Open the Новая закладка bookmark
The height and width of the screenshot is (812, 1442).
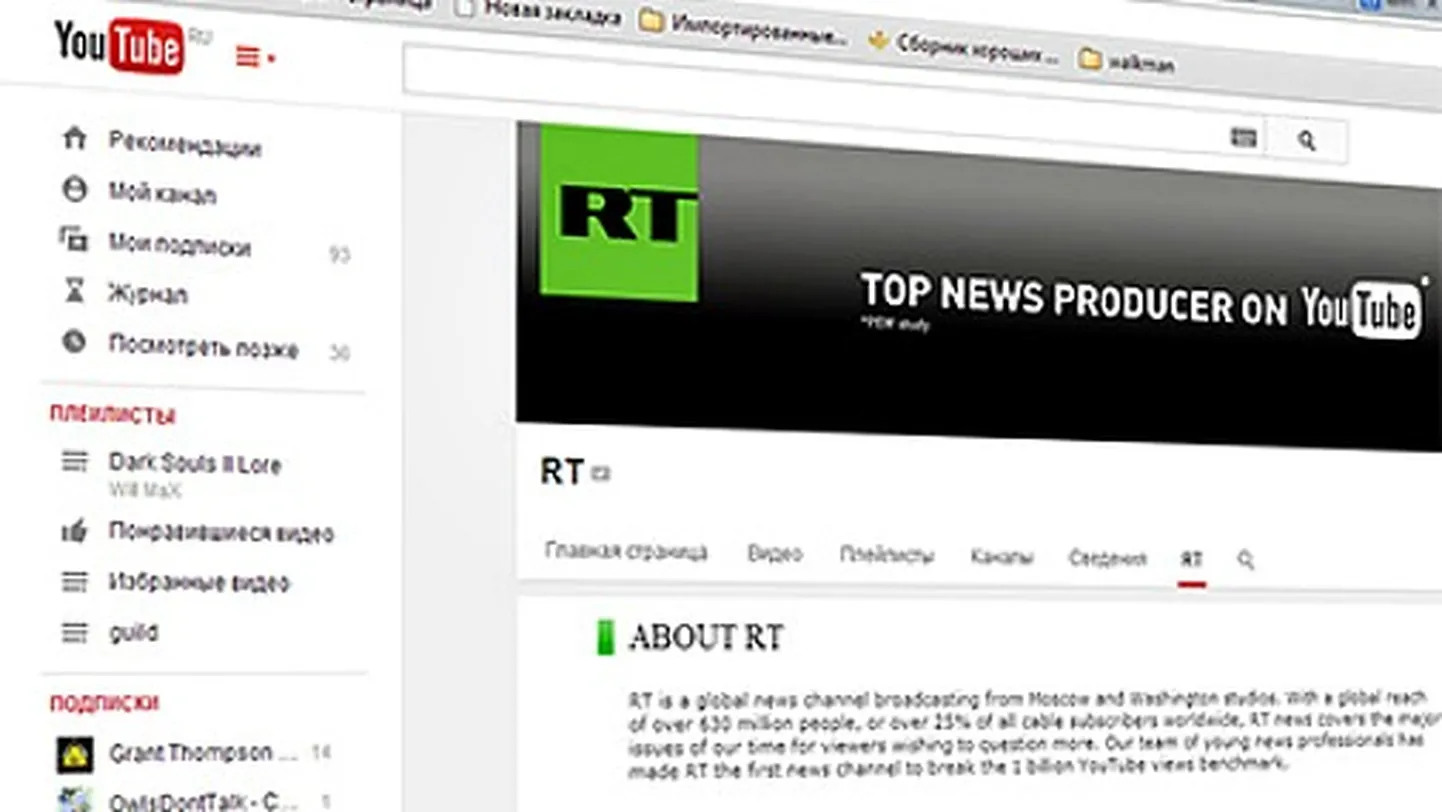coord(540,13)
